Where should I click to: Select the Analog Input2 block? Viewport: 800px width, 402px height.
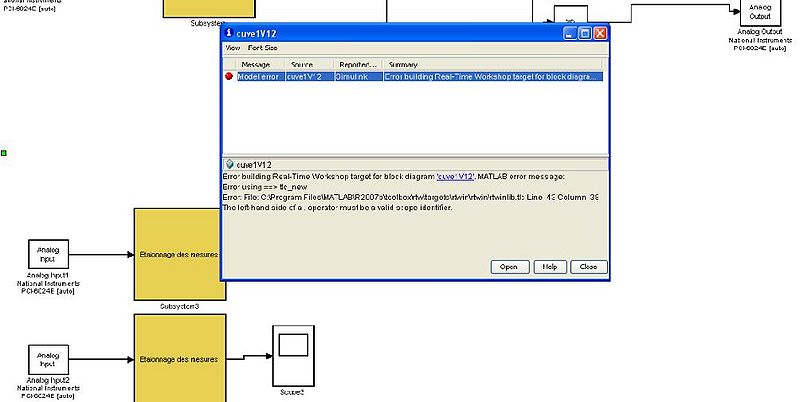coord(49,358)
